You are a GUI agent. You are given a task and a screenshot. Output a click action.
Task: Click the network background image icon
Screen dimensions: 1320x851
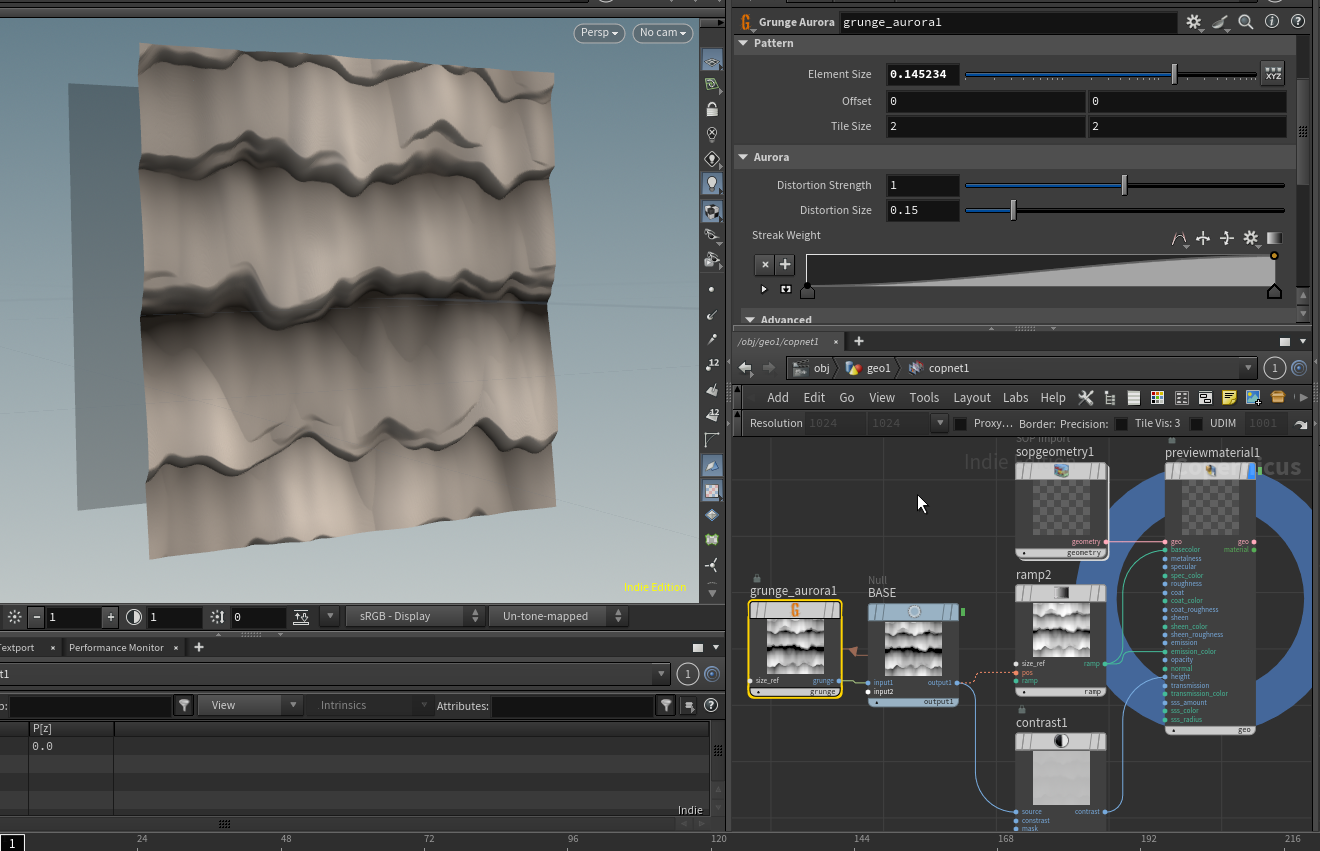[x=1253, y=397]
